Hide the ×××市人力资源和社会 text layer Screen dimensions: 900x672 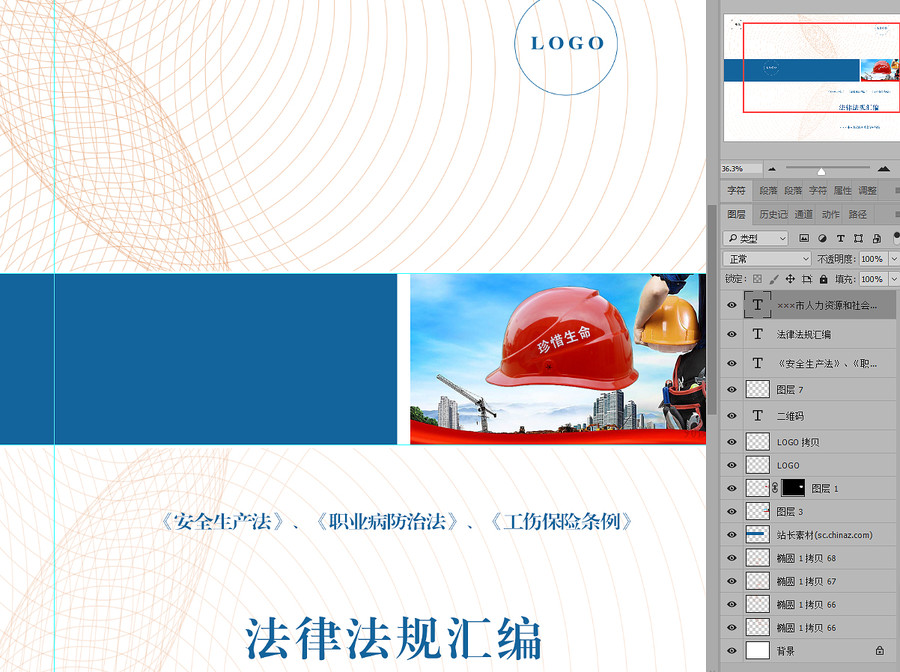click(732, 305)
